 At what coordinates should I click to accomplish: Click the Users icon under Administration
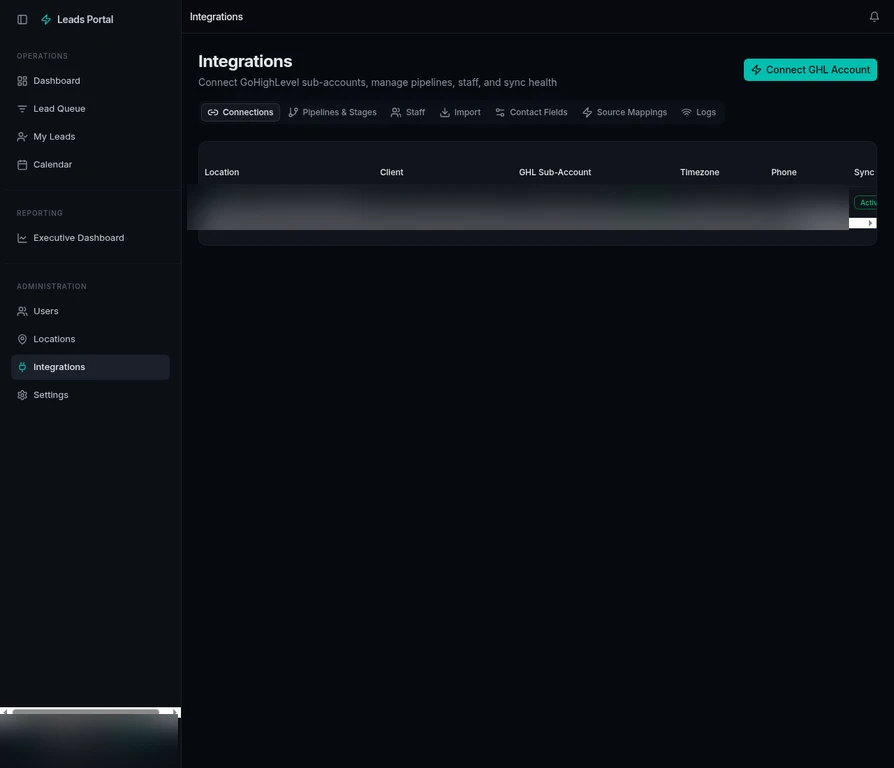[21, 311]
